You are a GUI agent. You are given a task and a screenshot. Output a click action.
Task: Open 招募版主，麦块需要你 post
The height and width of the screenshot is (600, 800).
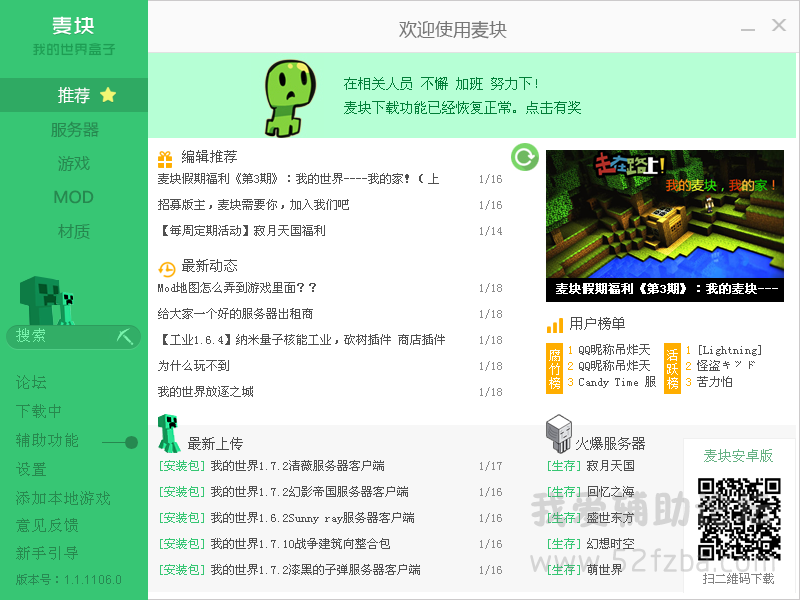pyautogui.click(x=253, y=205)
